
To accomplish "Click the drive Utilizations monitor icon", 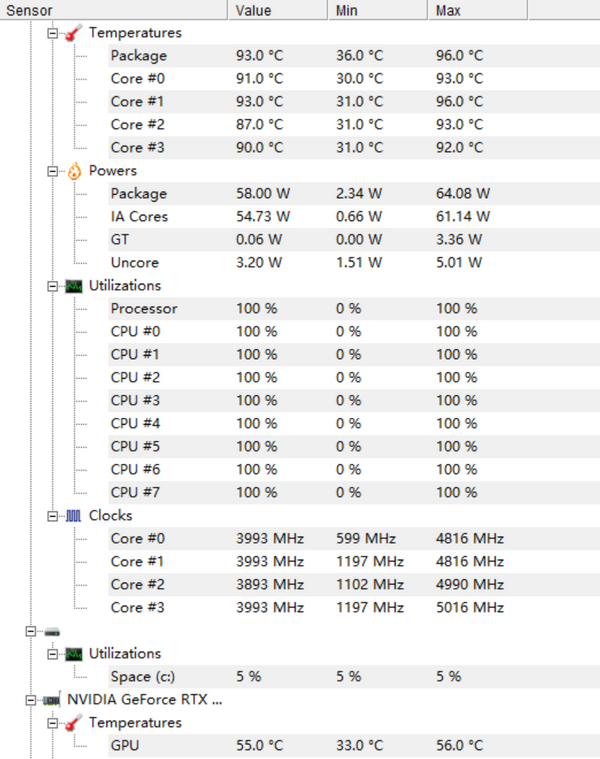I will click(74, 654).
